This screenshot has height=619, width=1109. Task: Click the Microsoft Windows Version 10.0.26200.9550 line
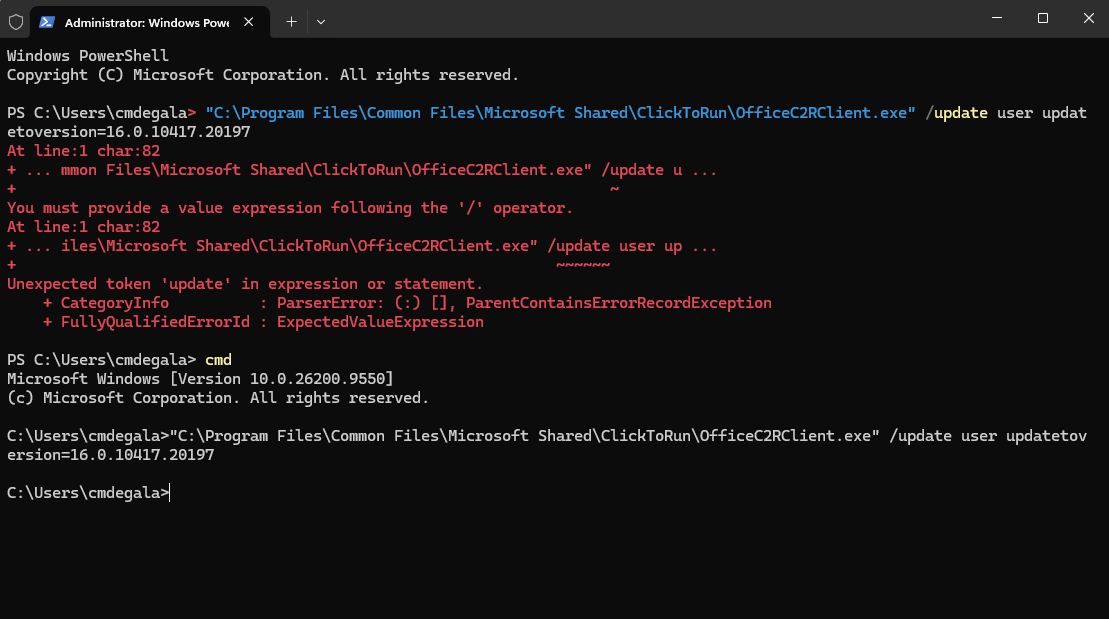(200, 379)
